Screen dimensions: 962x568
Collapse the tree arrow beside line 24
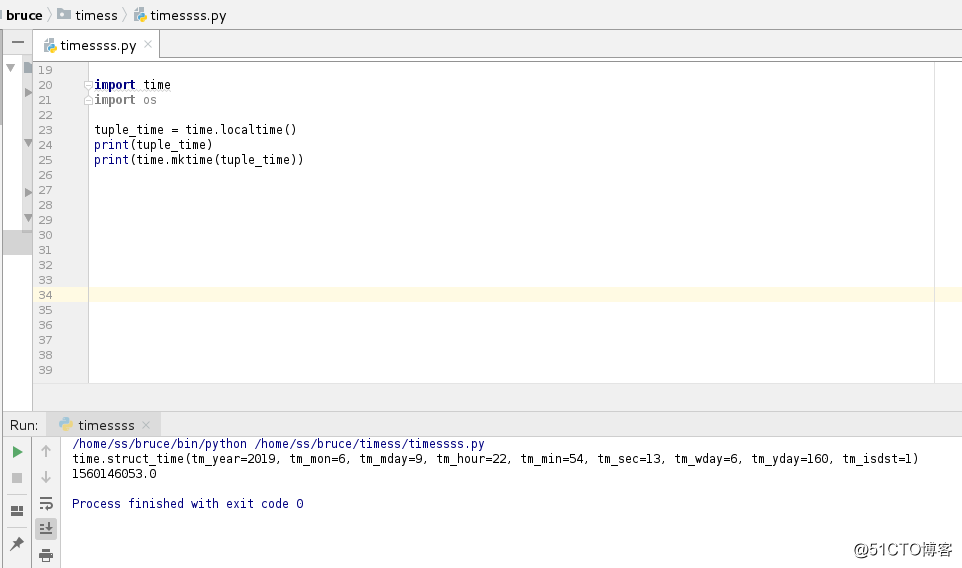coord(28,143)
